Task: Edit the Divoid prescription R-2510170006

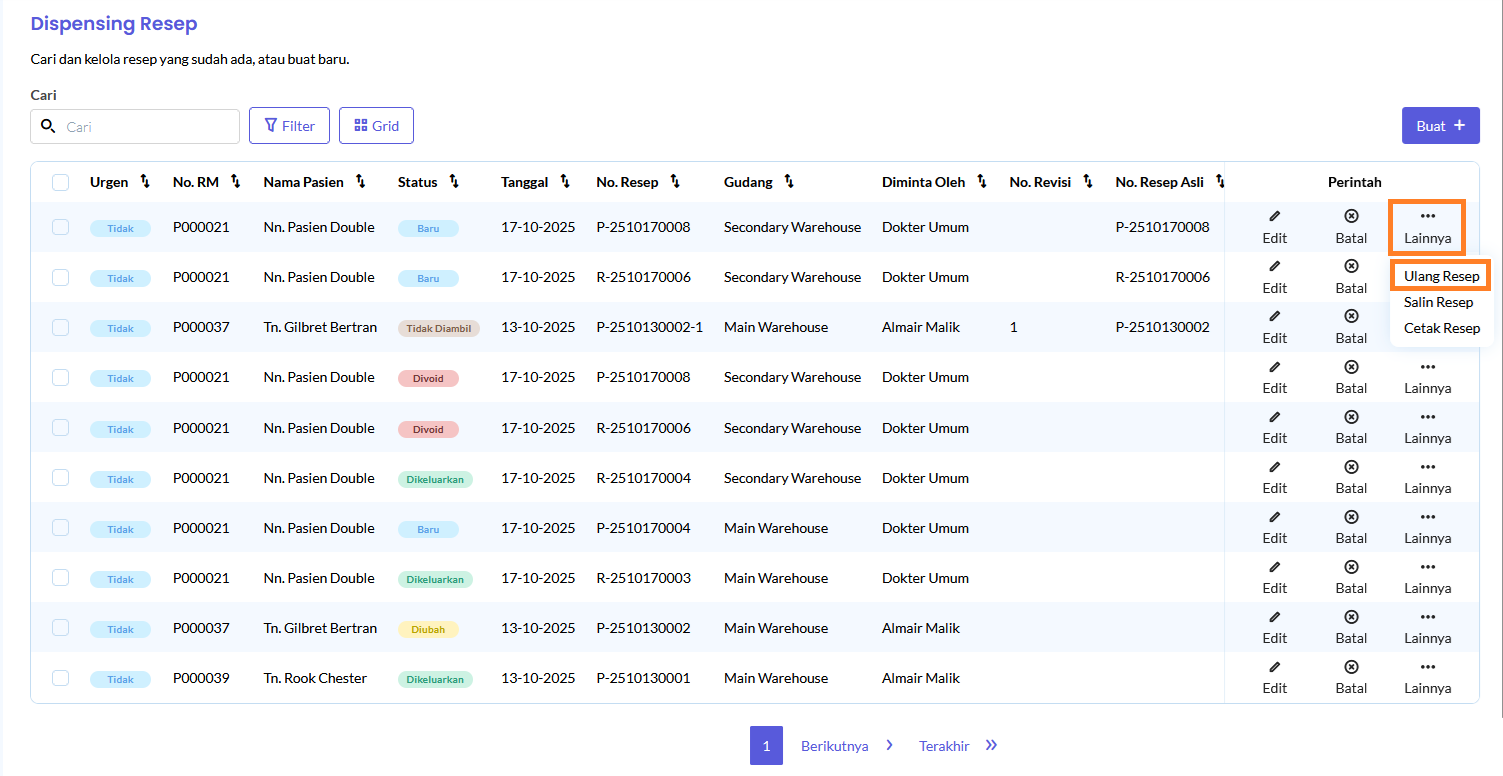Action: [1274, 427]
